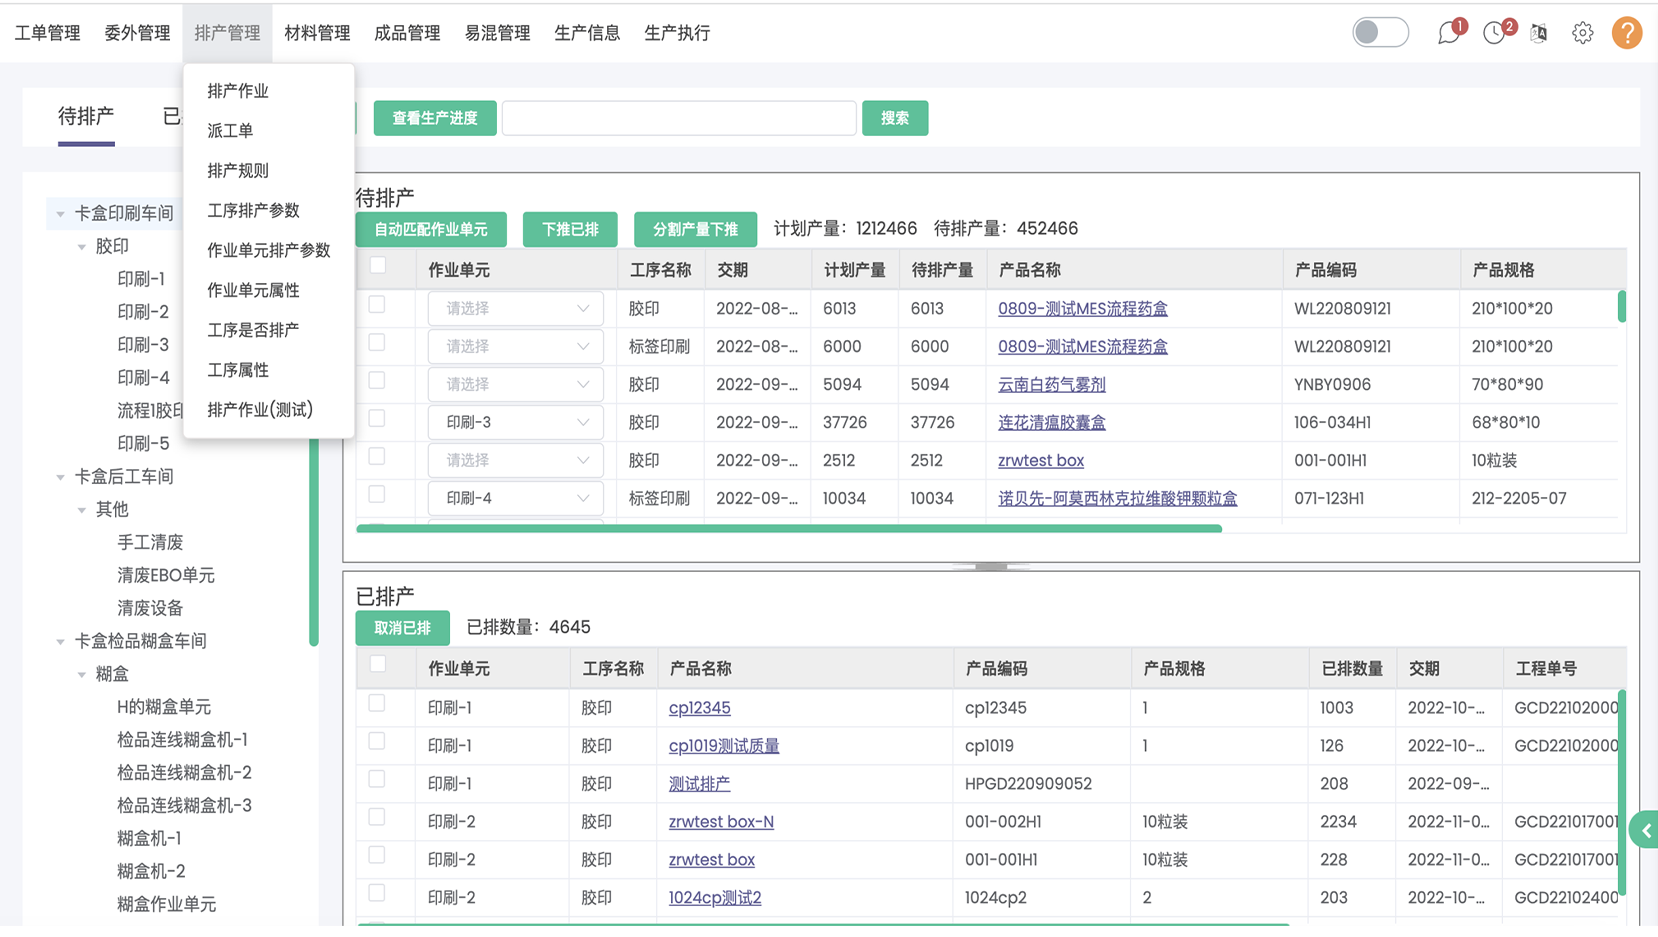Open the 1024cp测试2 product link
Image resolution: width=1658 pixels, height=937 pixels.
(715, 898)
